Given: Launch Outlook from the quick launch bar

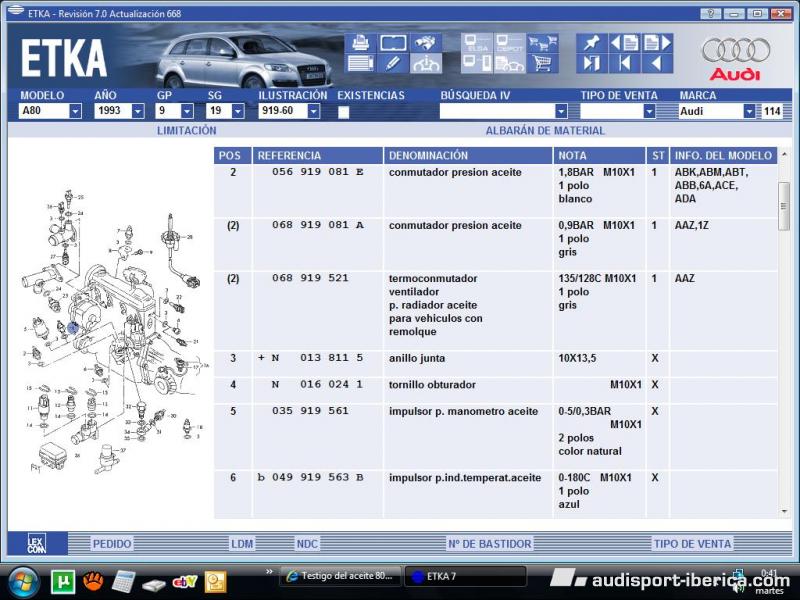Looking at the screenshot, I should click(215, 582).
